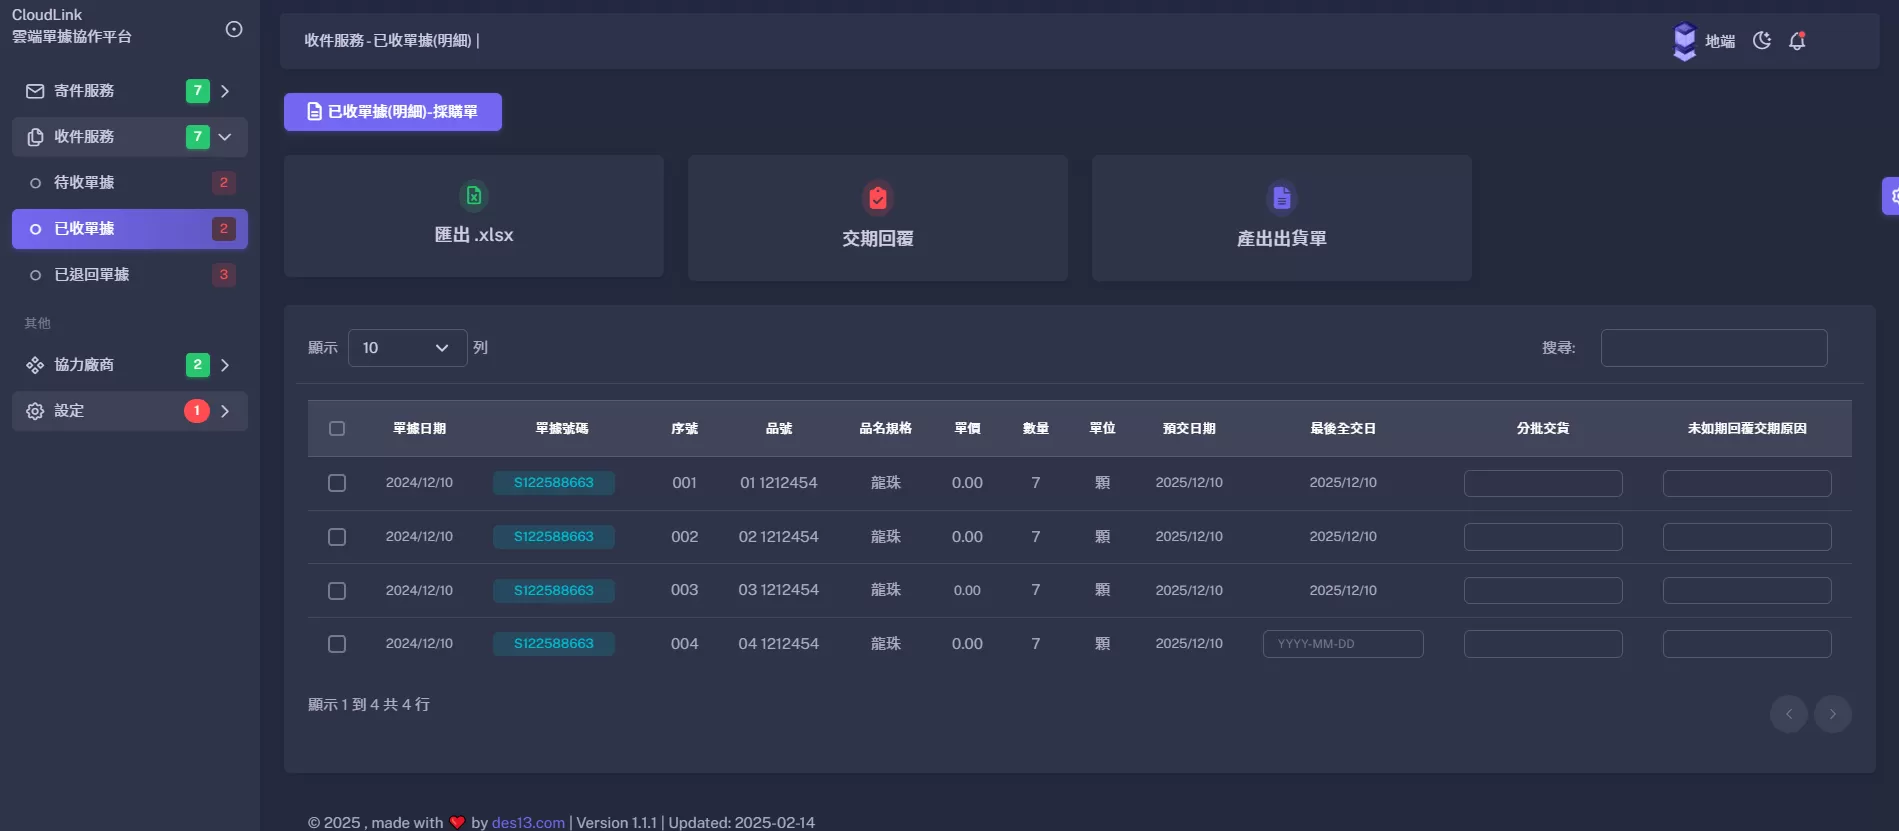The height and width of the screenshot is (831, 1899).
Task: Click the 交期回覆 red clipboard icon
Action: 877,198
